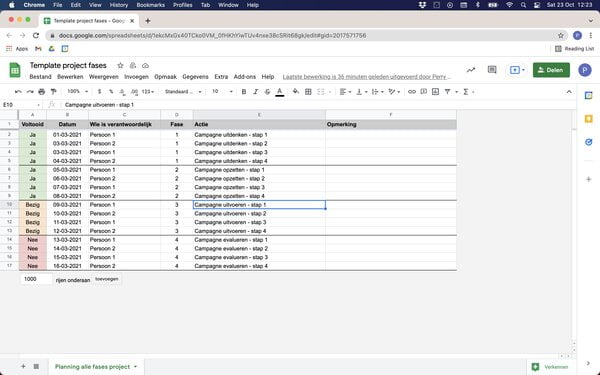The height and width of the screenshot is (375, 600).
Task: Show the all sheets list
Action: point(36,367)
